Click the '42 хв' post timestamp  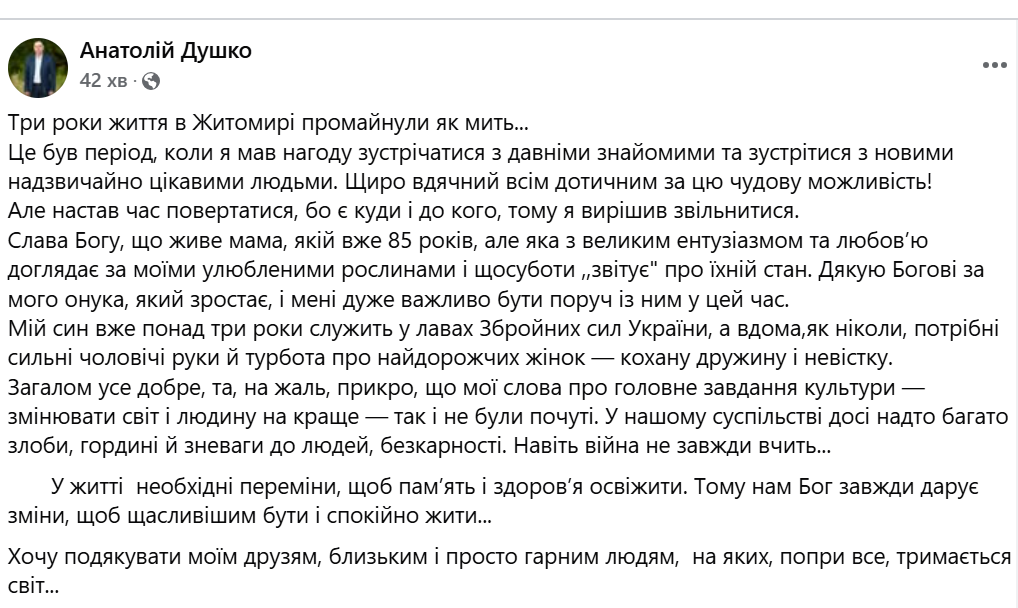tap(103, 81)
